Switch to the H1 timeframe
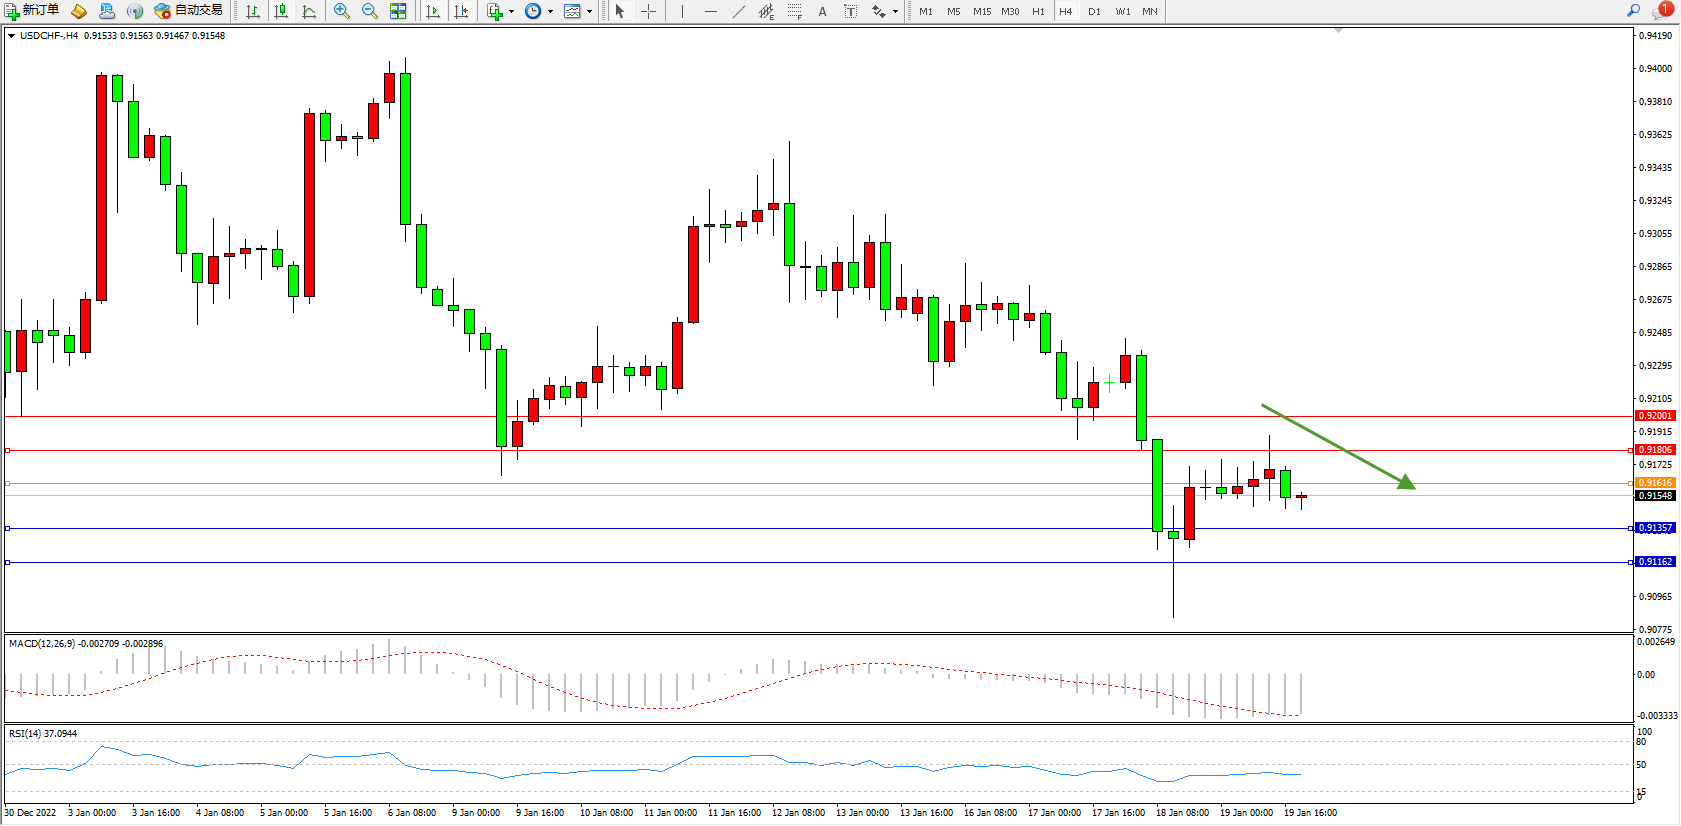This screenshot has width=1681, height=826. click(x=1038, y=11)
